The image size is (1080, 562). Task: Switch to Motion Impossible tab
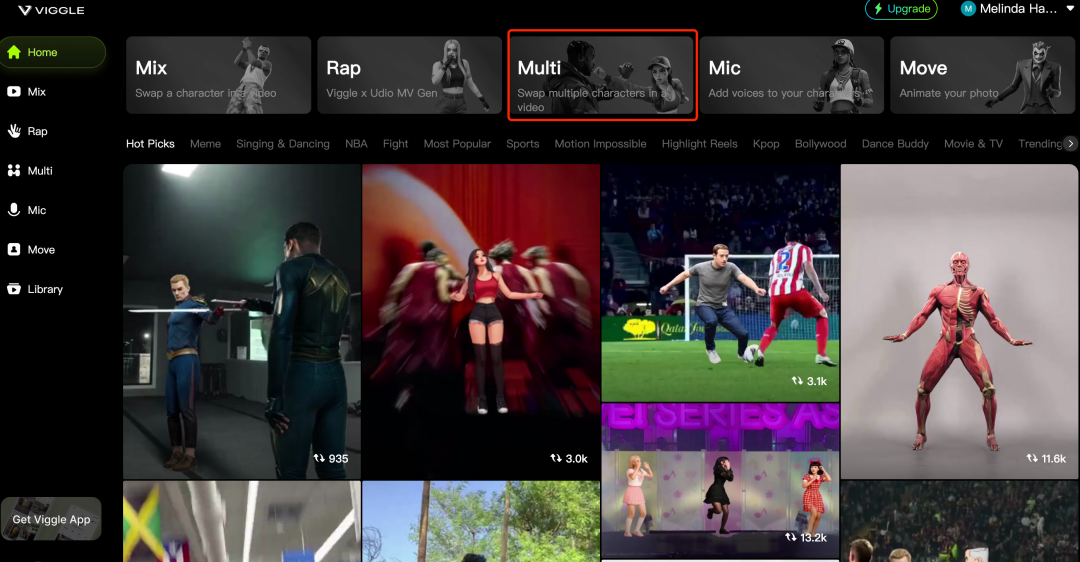point(601,143)
